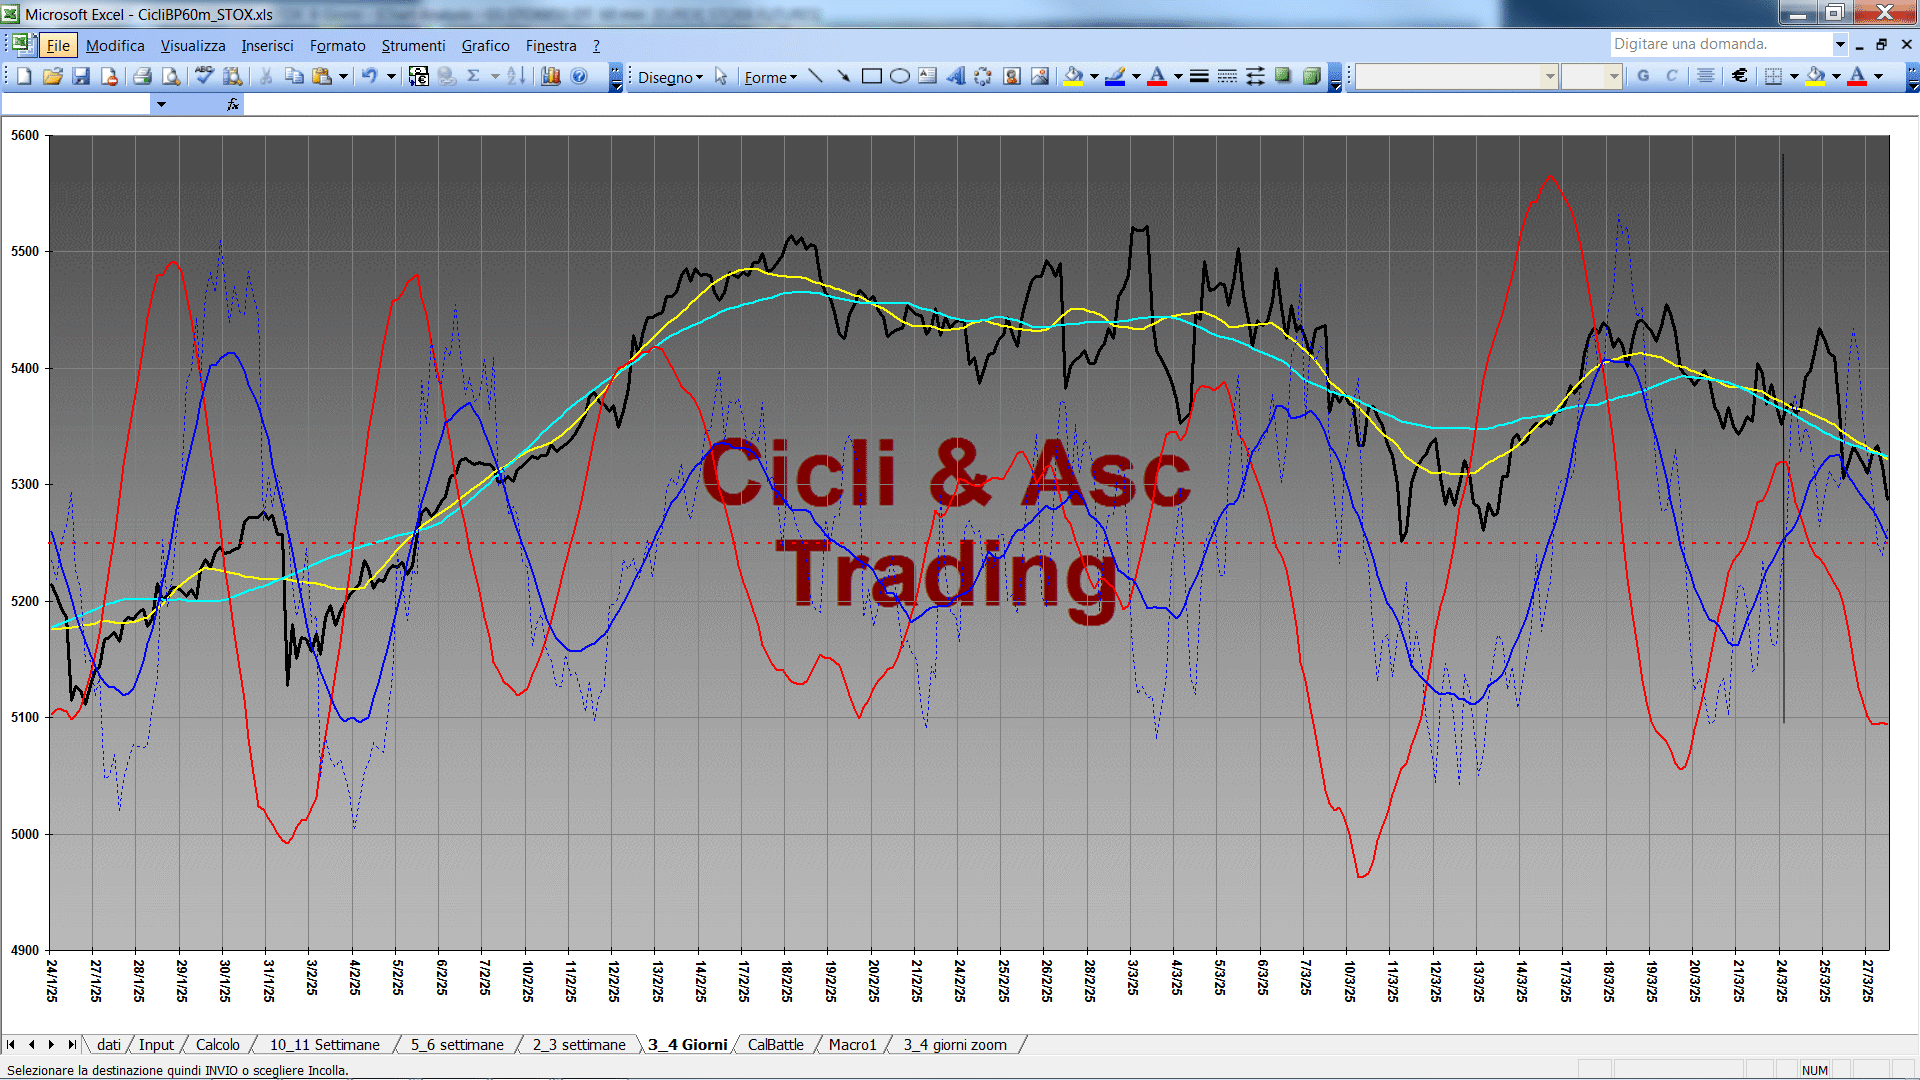Toggle Italic (C) formatting
1920x1080 pixels.
[1671, 76]
